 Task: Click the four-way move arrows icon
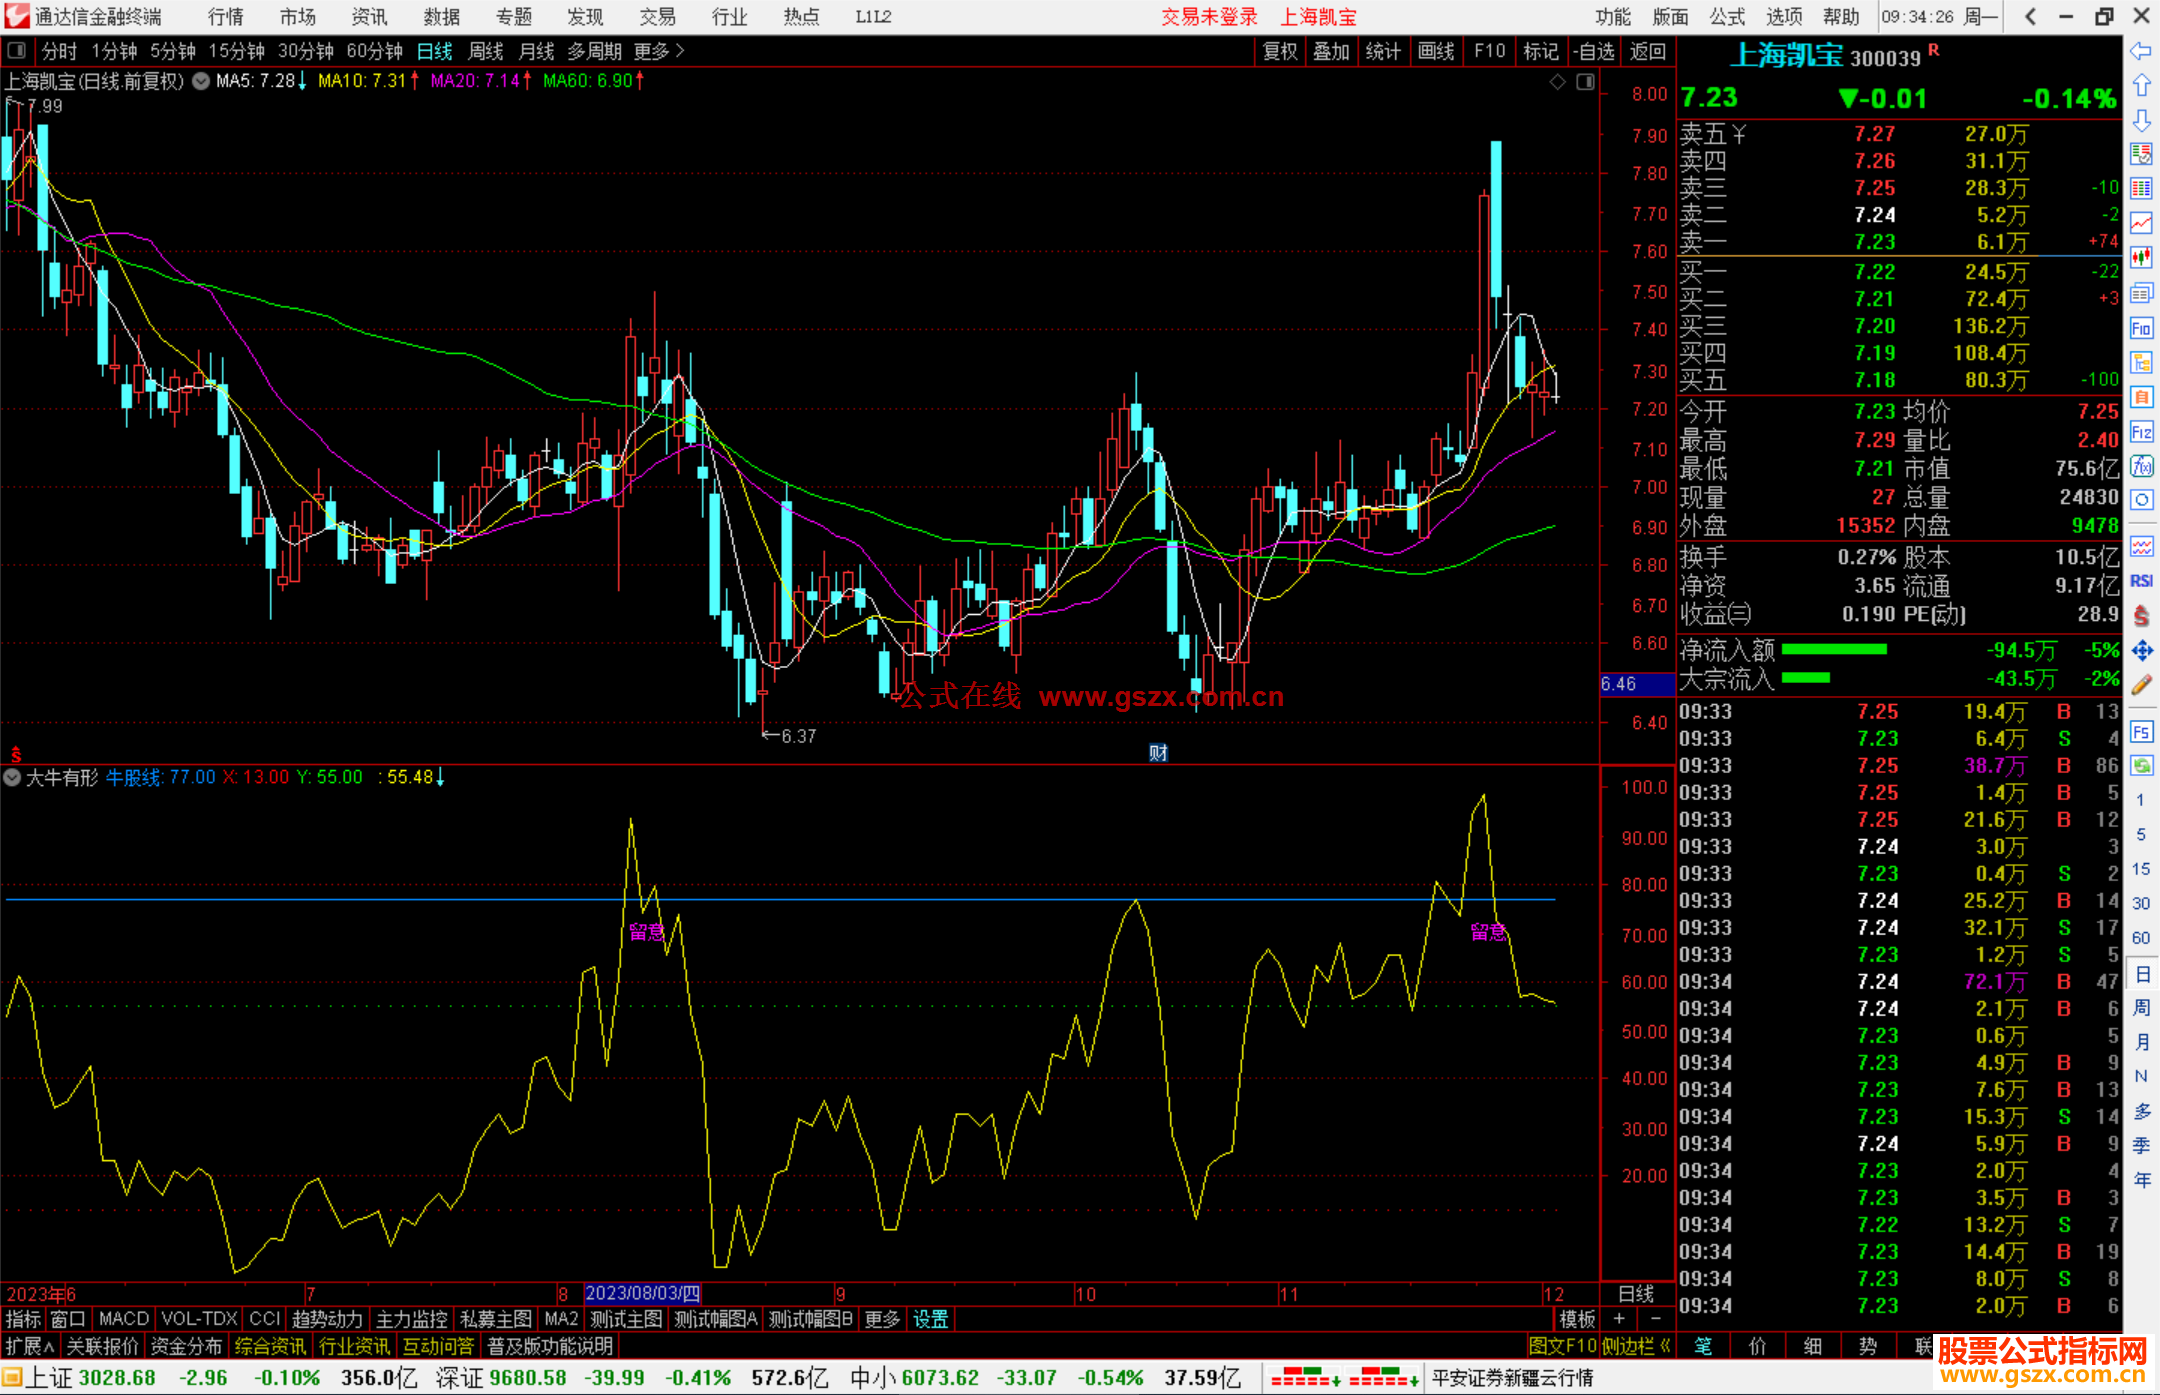point(2141,651)
